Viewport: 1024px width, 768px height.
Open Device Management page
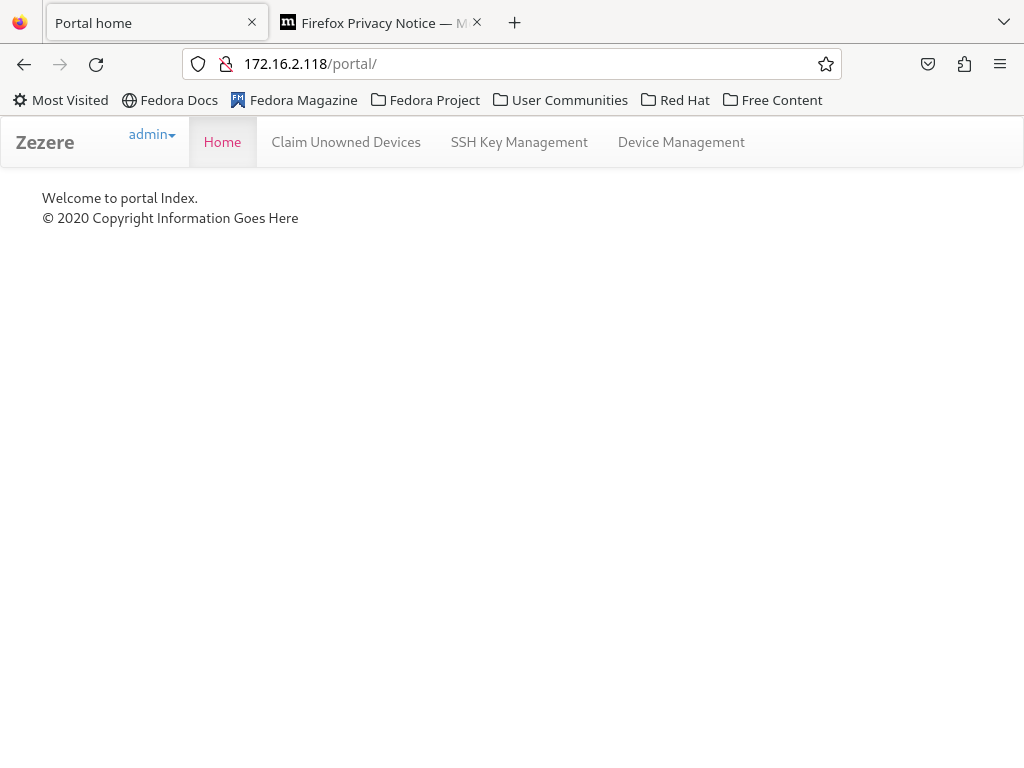681,142
